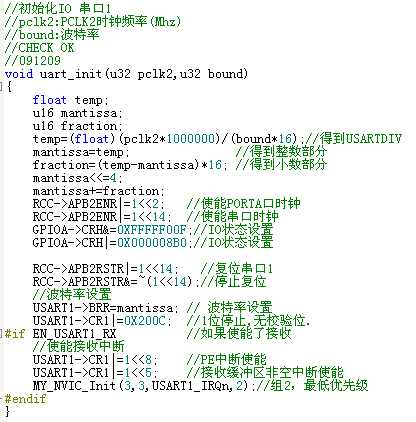Place cursor on float temp declaration
Viewport: 416px width, 422px height.
click(x=70, y=100)
